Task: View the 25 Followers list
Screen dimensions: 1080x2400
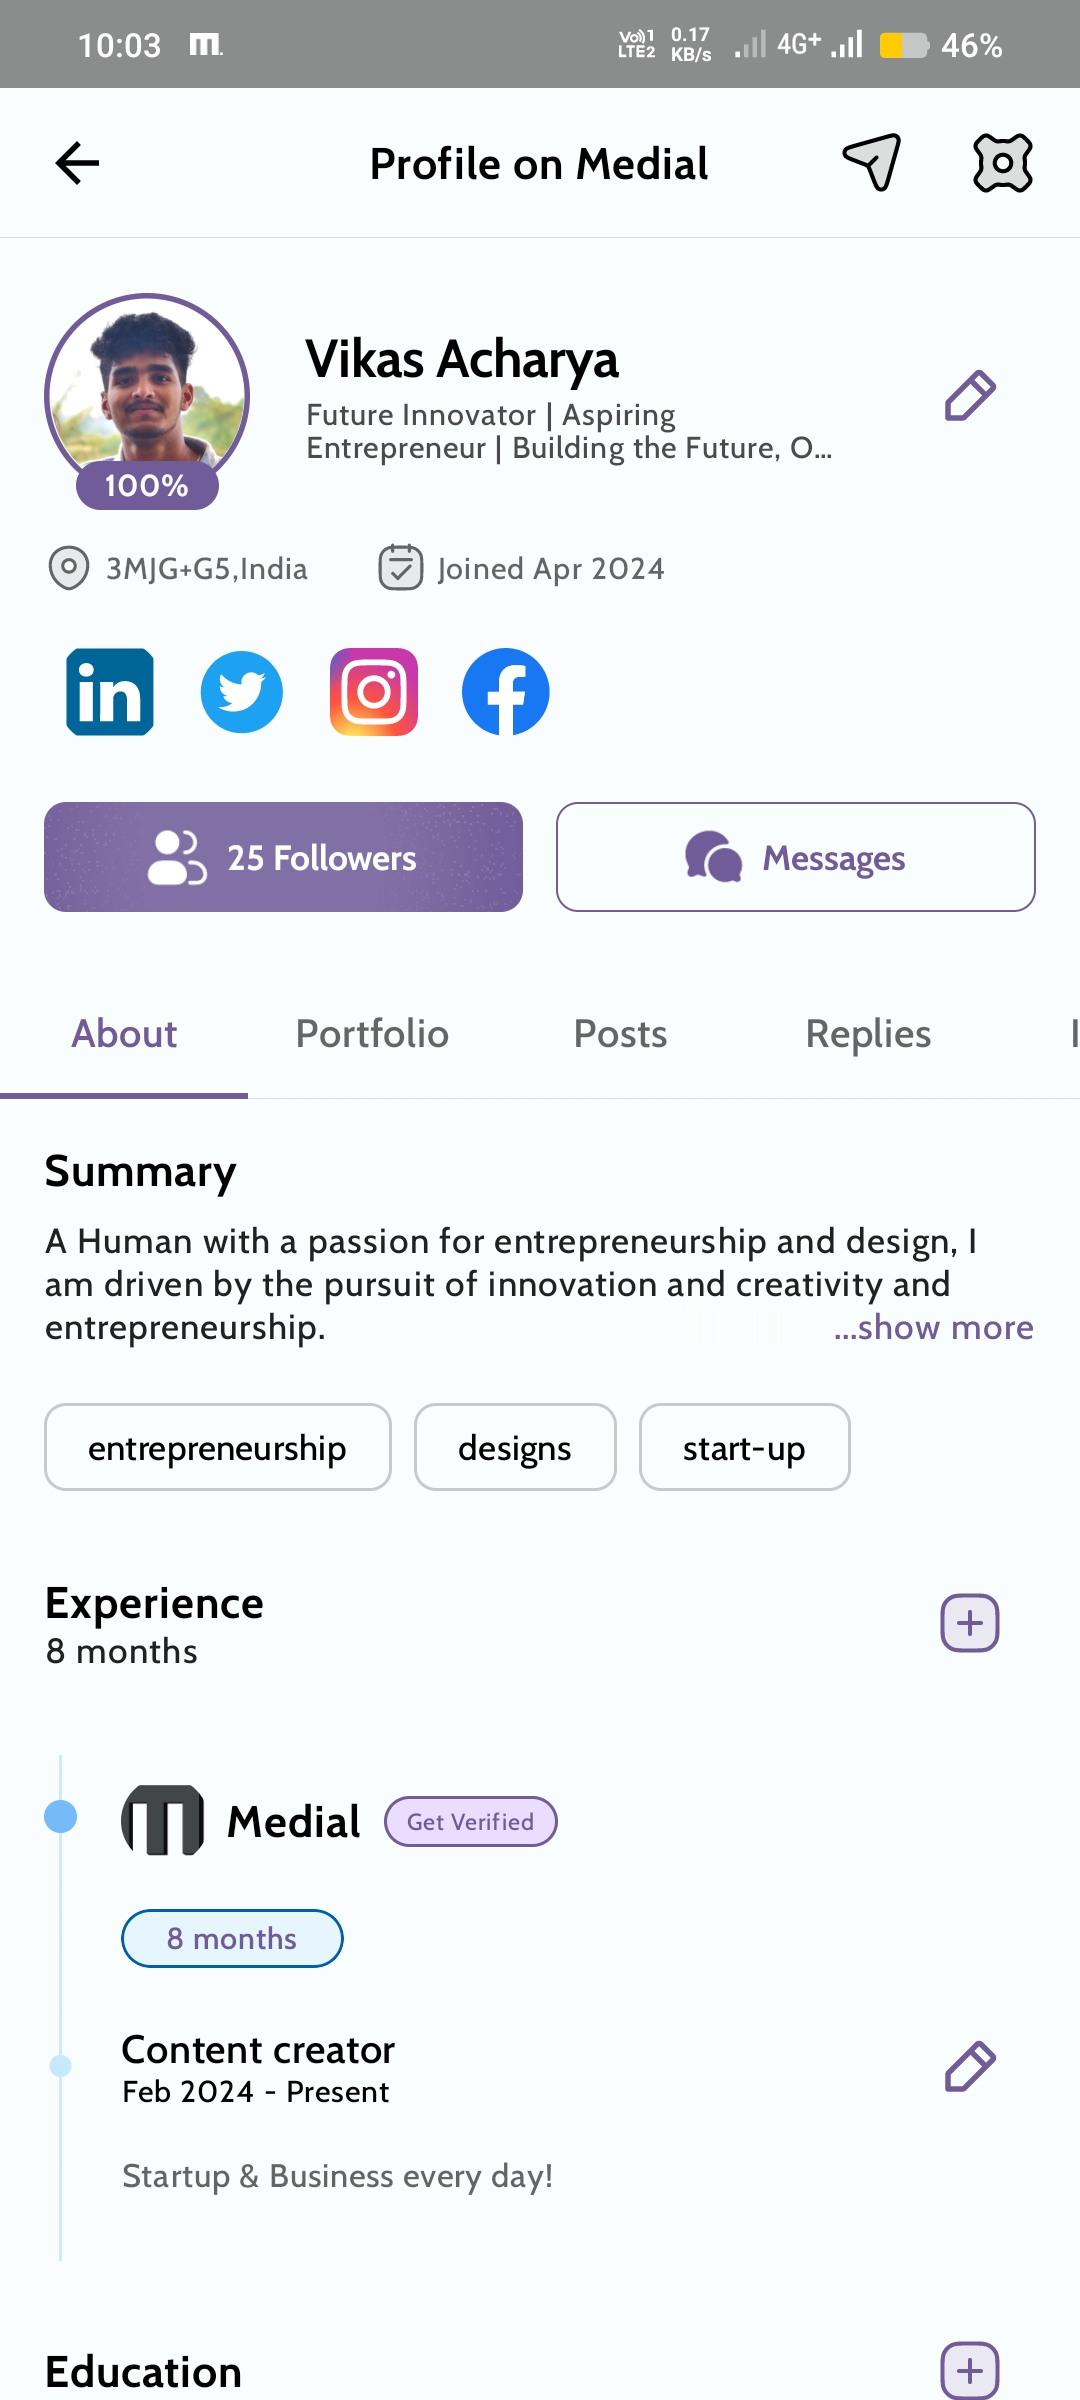Action: click(283, 857)
